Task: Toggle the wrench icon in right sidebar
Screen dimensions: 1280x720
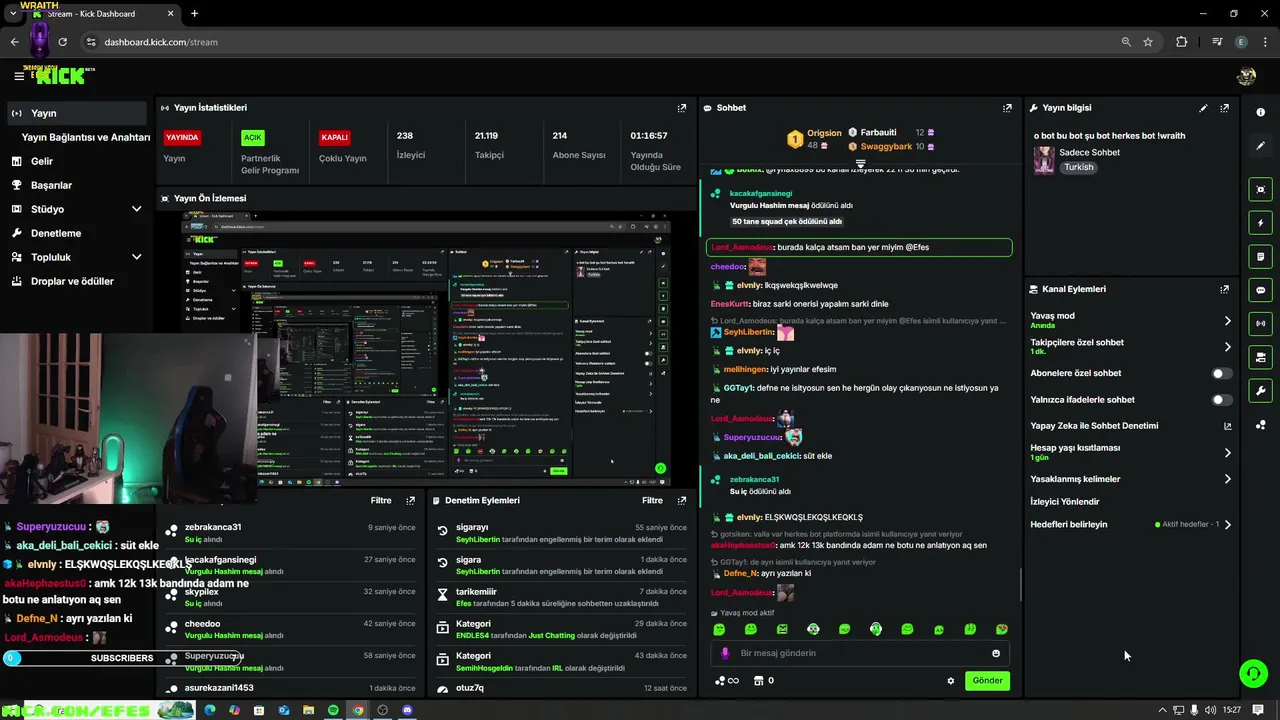Action: (x=1260, y=391)
